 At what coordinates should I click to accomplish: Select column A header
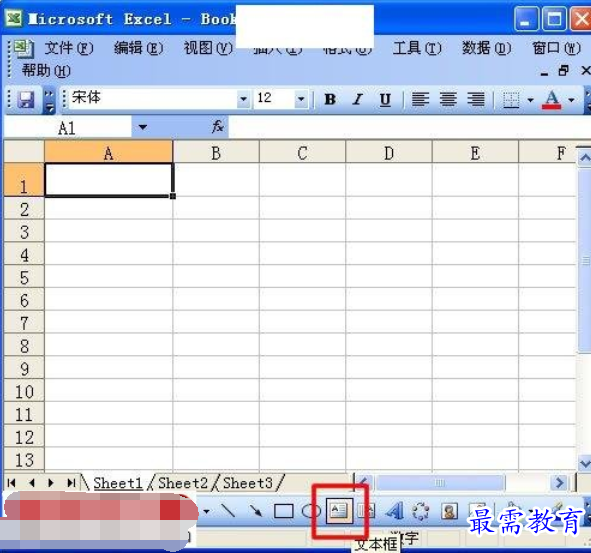(109, 152)
